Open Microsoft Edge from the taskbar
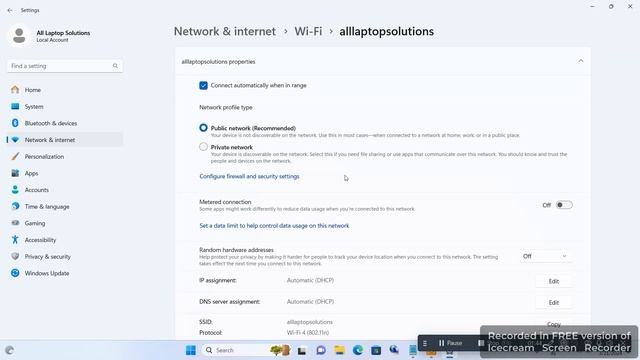Image resolution: width=640 pixels, height=360 pixels. click(358, 350)
